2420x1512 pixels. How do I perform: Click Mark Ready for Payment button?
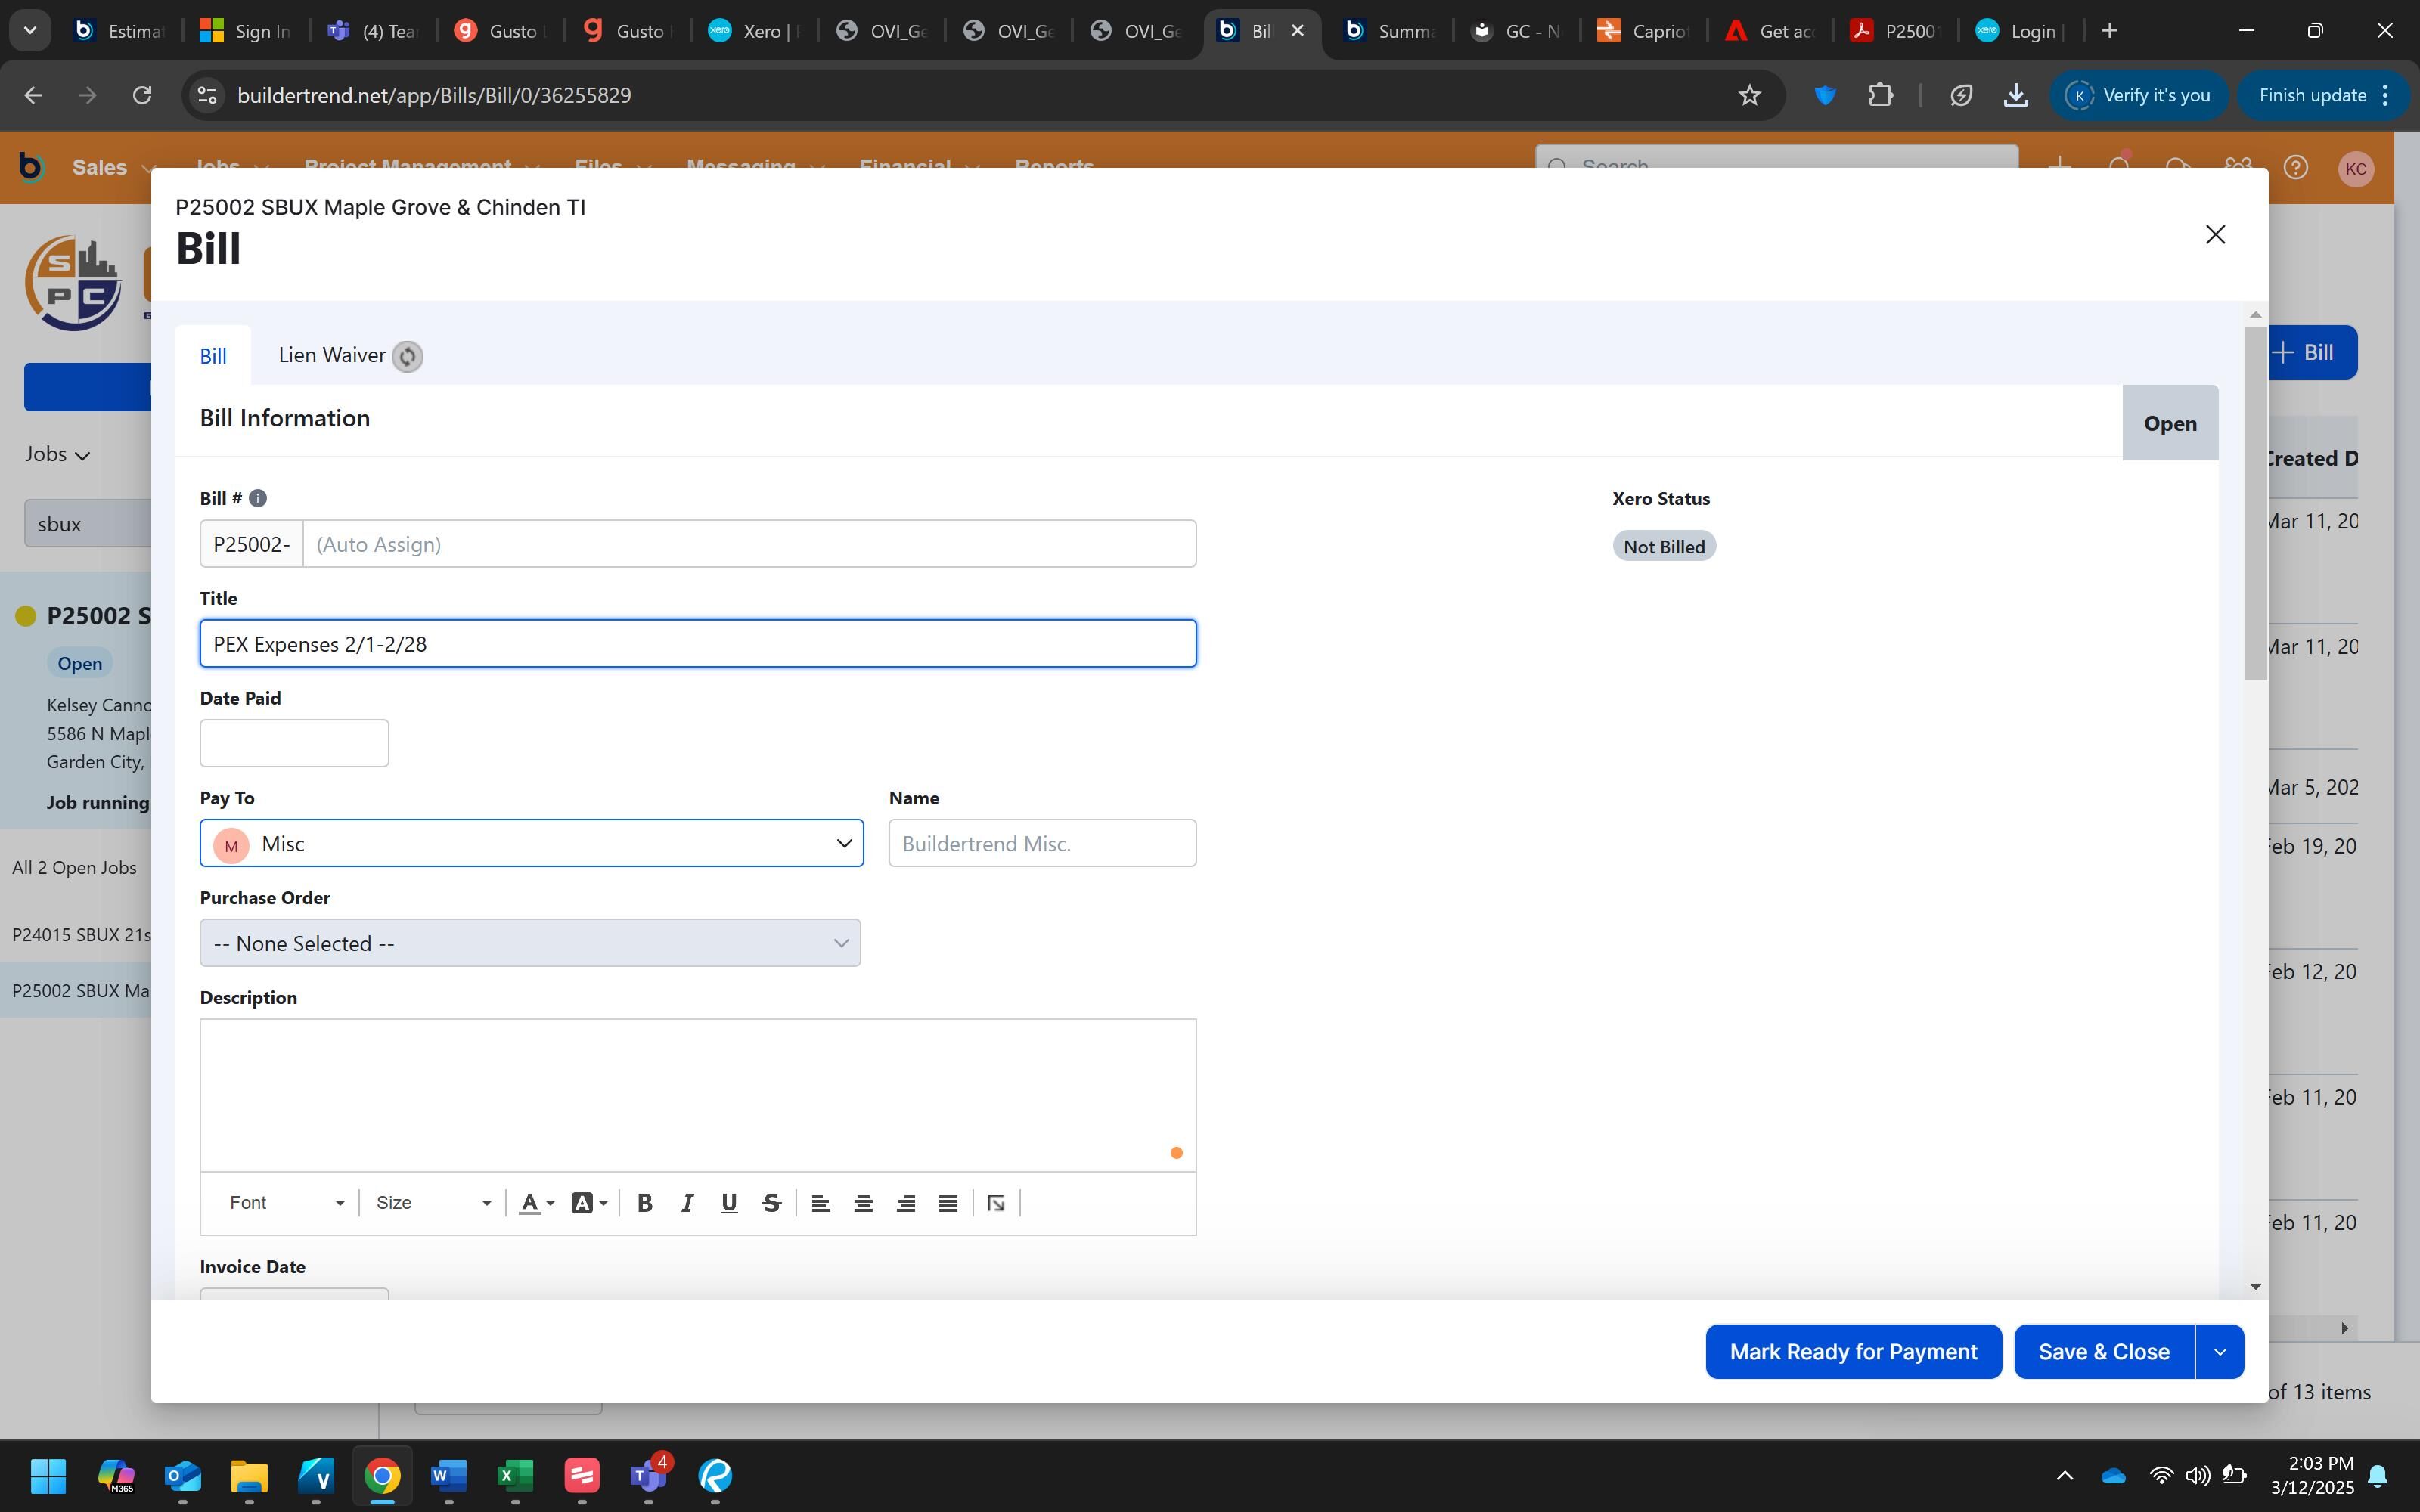[1853, 1352]
